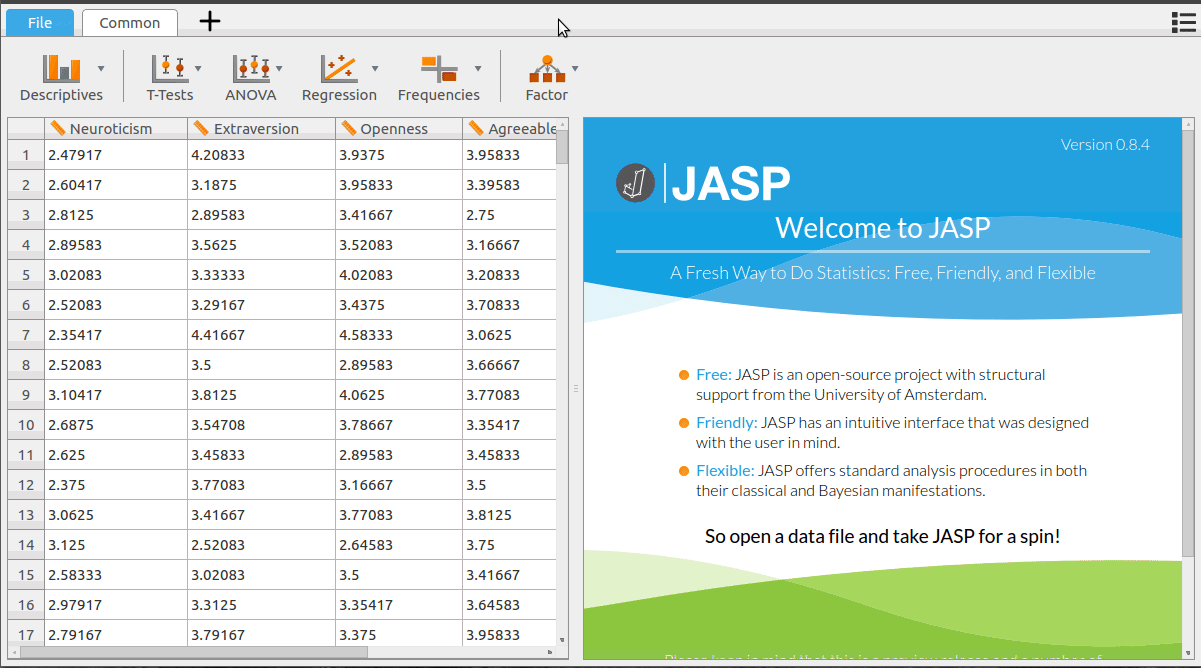Open the Frequencies analysis icon
Image resolution: width=1201 pixels, height=668 pixels.
(x=439, y=68)
